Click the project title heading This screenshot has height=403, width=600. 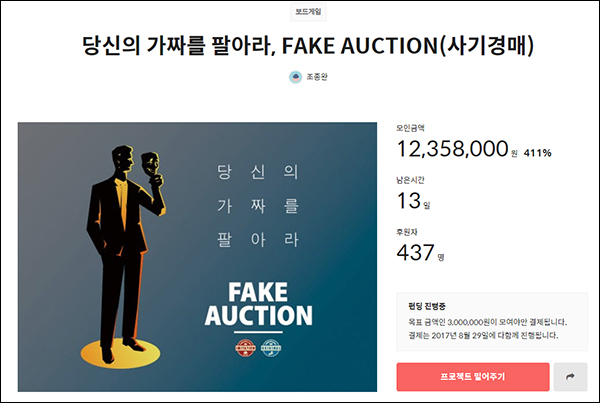pos(308,45)
